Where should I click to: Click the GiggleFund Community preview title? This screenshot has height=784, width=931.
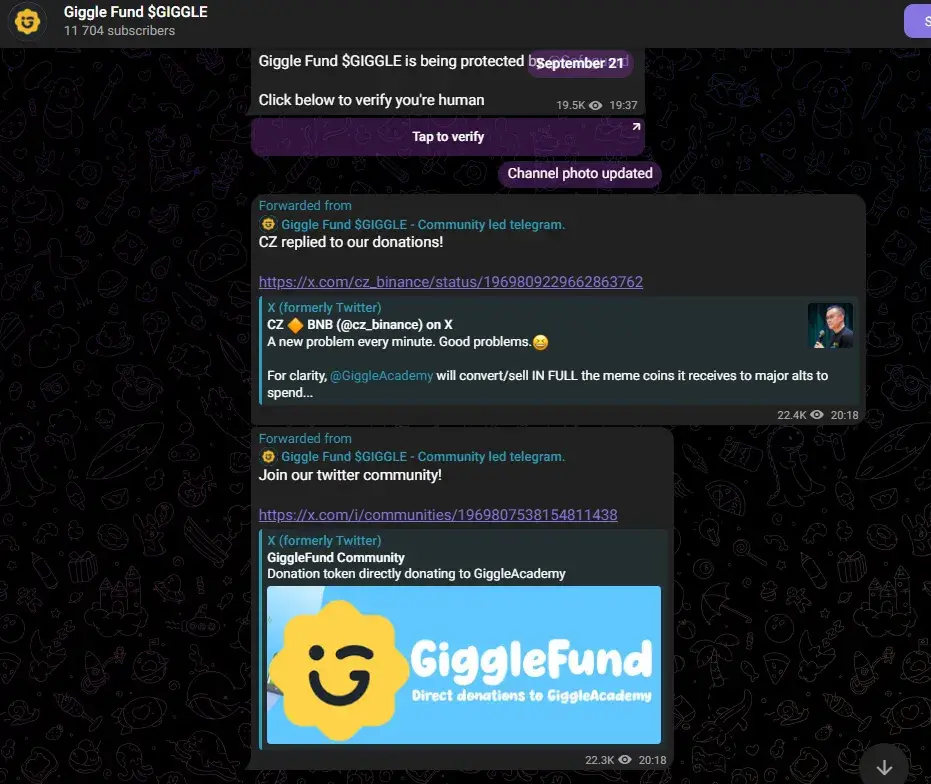coord(335,558)
